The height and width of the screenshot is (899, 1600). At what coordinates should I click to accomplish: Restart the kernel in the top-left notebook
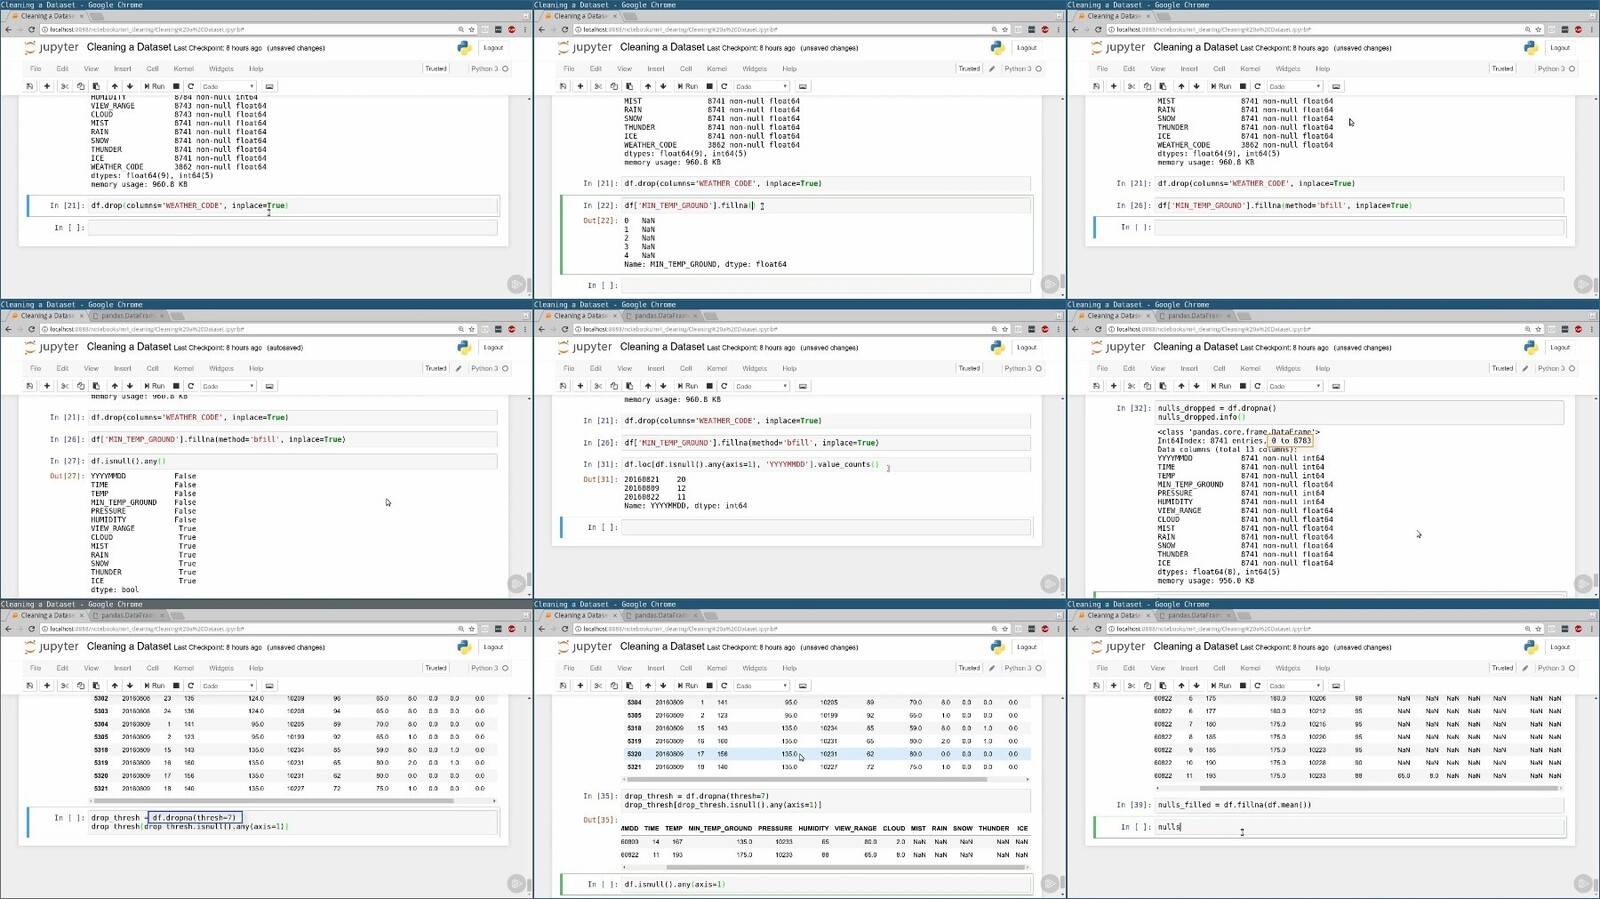pyautogui.click(x=190, y=86)
